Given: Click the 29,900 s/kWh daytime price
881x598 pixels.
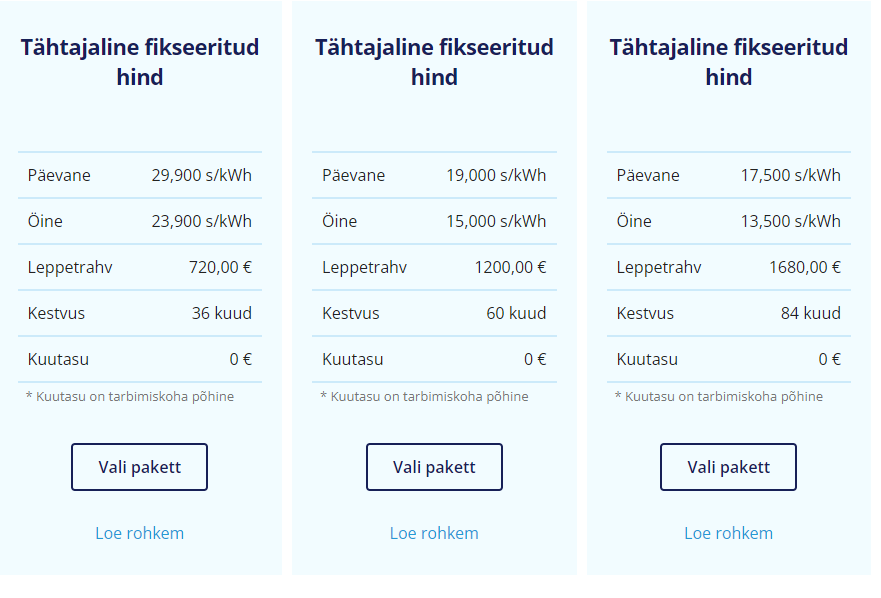Looking at the screenshot, I should click(x=201, y=175).
